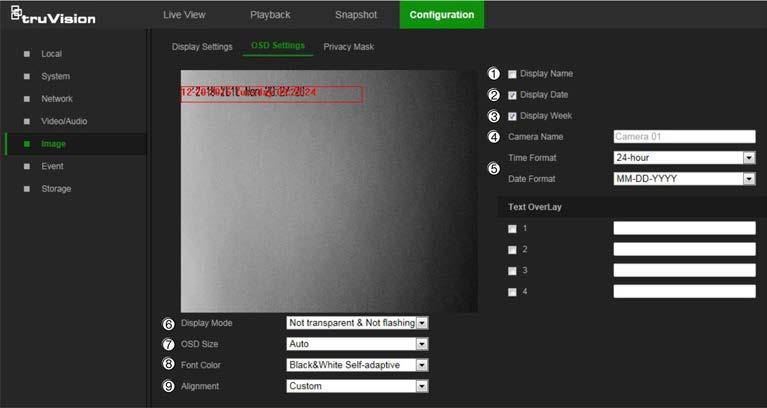Click the Text Overlay 3 input field
Screen dimensions: 767x408
(x=684, y=270)
